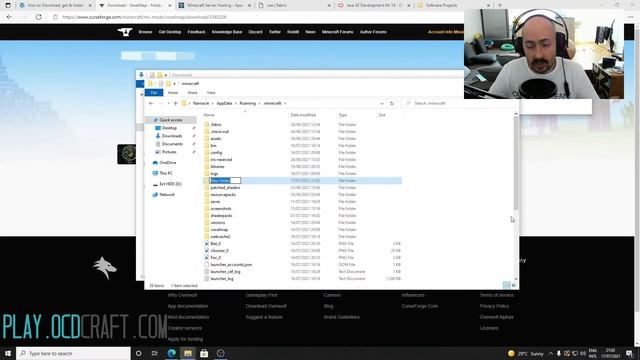Expand the address bar history dropdown
This screenshot has height=360, width=640.
[382, 103]
